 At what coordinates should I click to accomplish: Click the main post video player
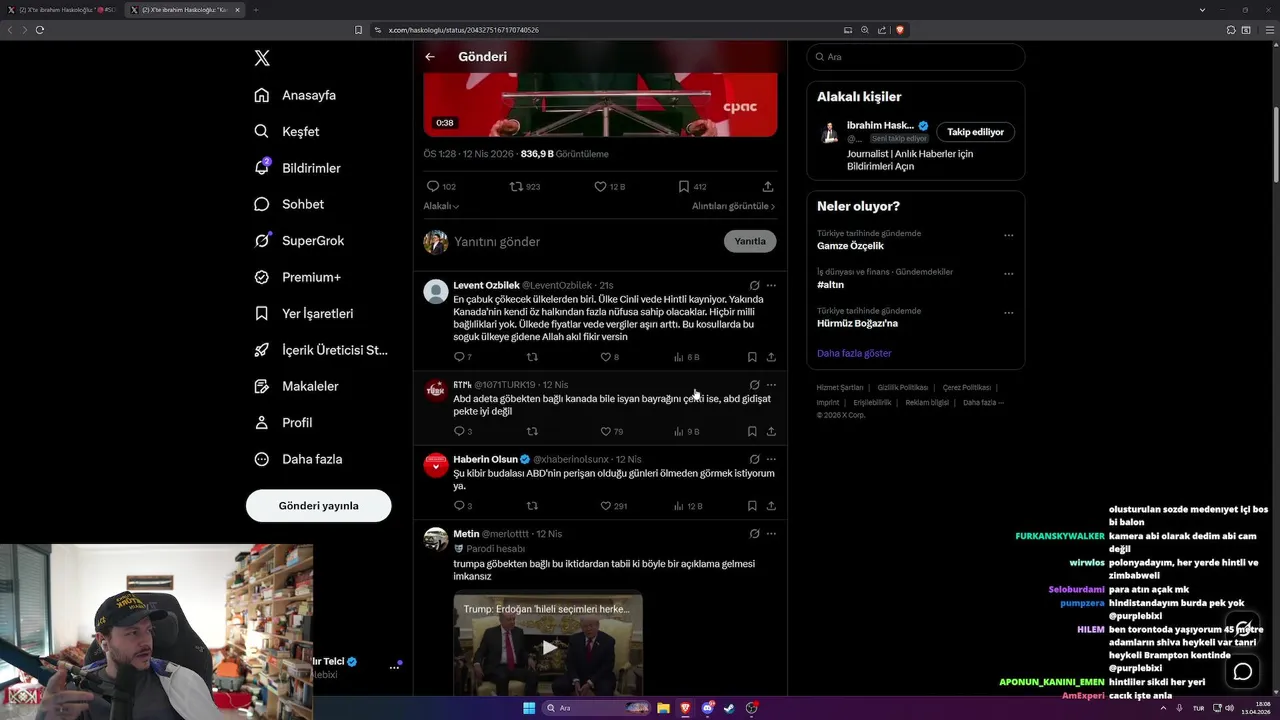pos(600,104)
